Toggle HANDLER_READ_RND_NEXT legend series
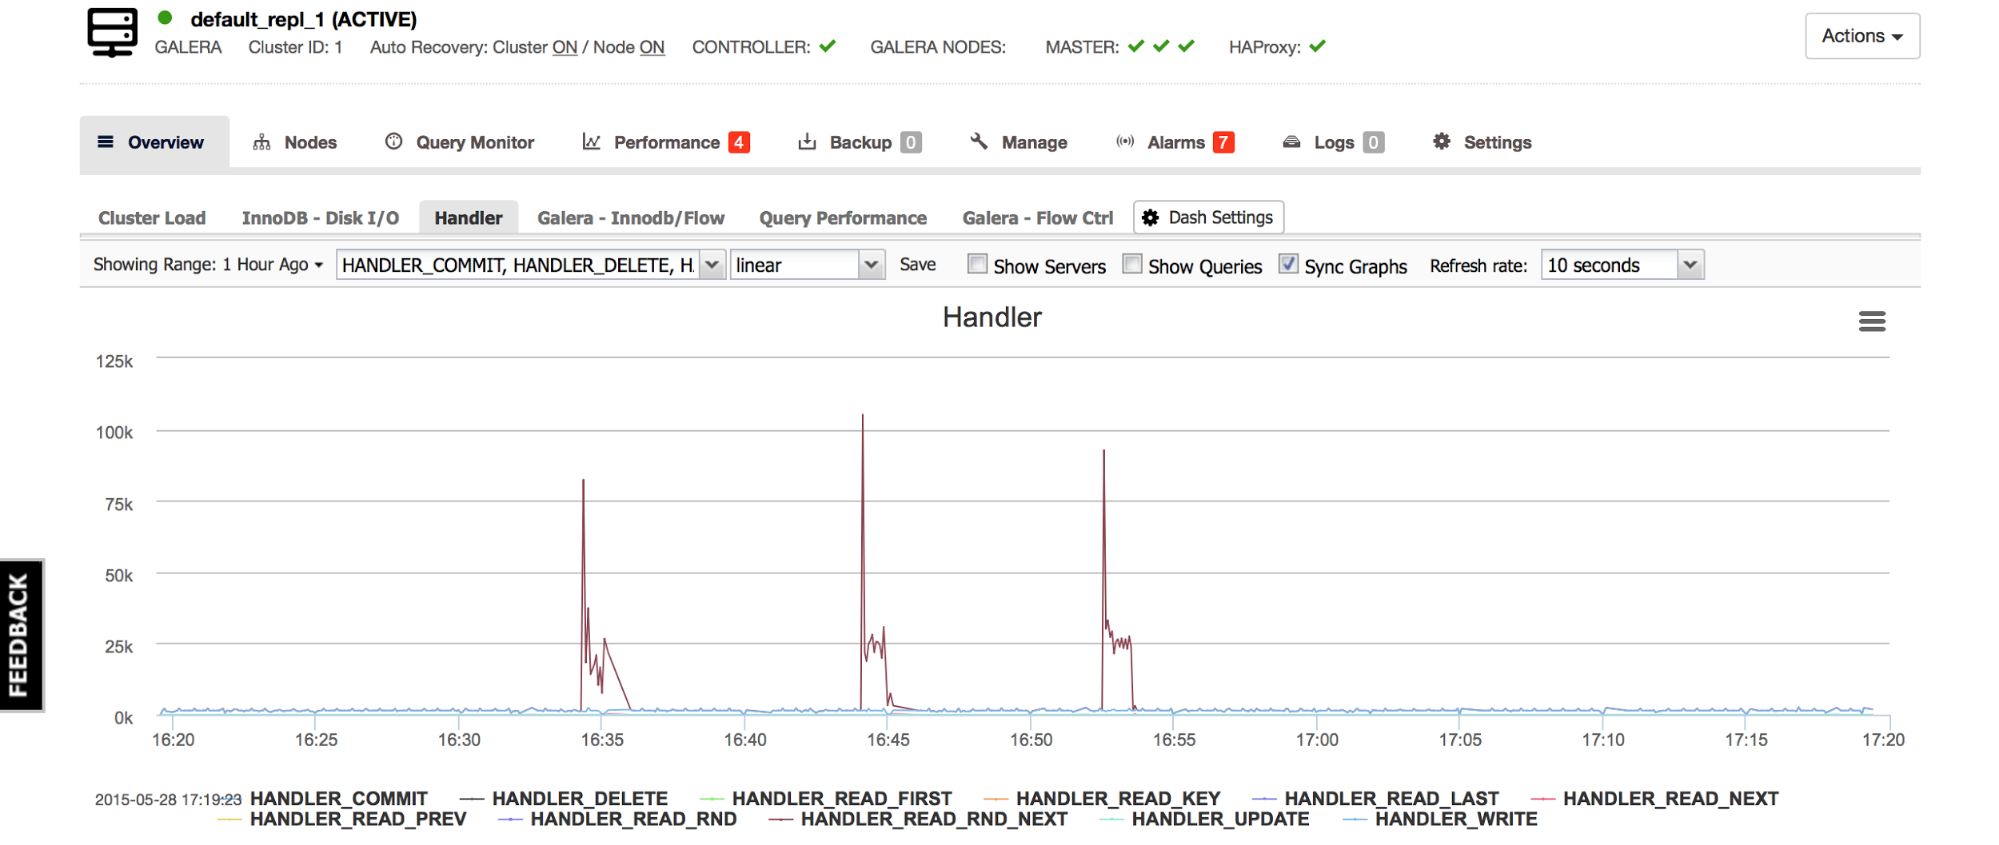This screenshot has height=845, width=1999. 933,819
